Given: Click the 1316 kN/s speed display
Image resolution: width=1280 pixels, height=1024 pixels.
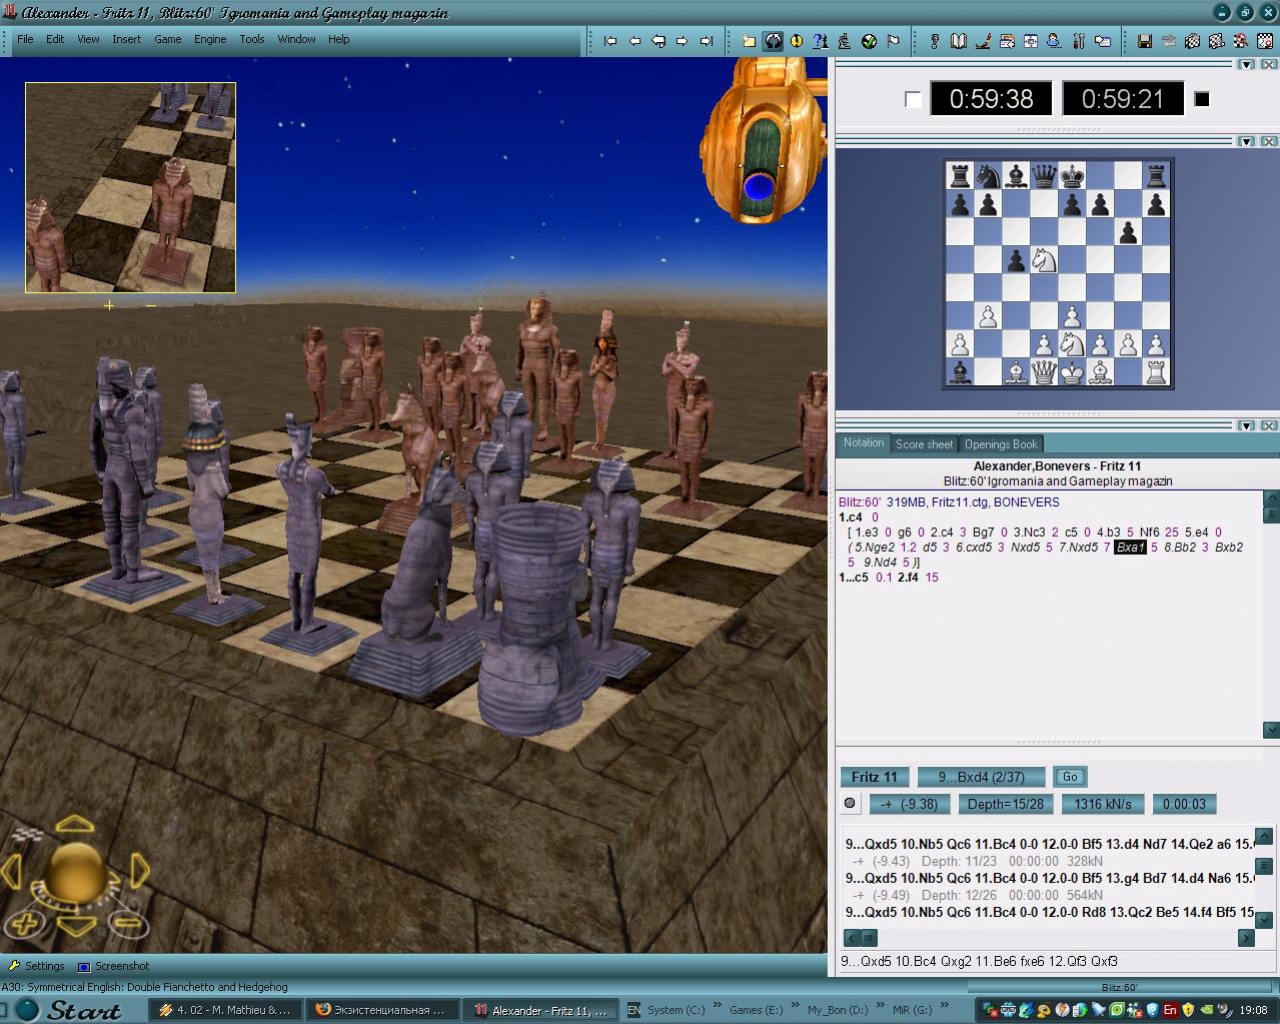Looking at the screenshot, I should pyautogui.click(x=1103, y=804).
